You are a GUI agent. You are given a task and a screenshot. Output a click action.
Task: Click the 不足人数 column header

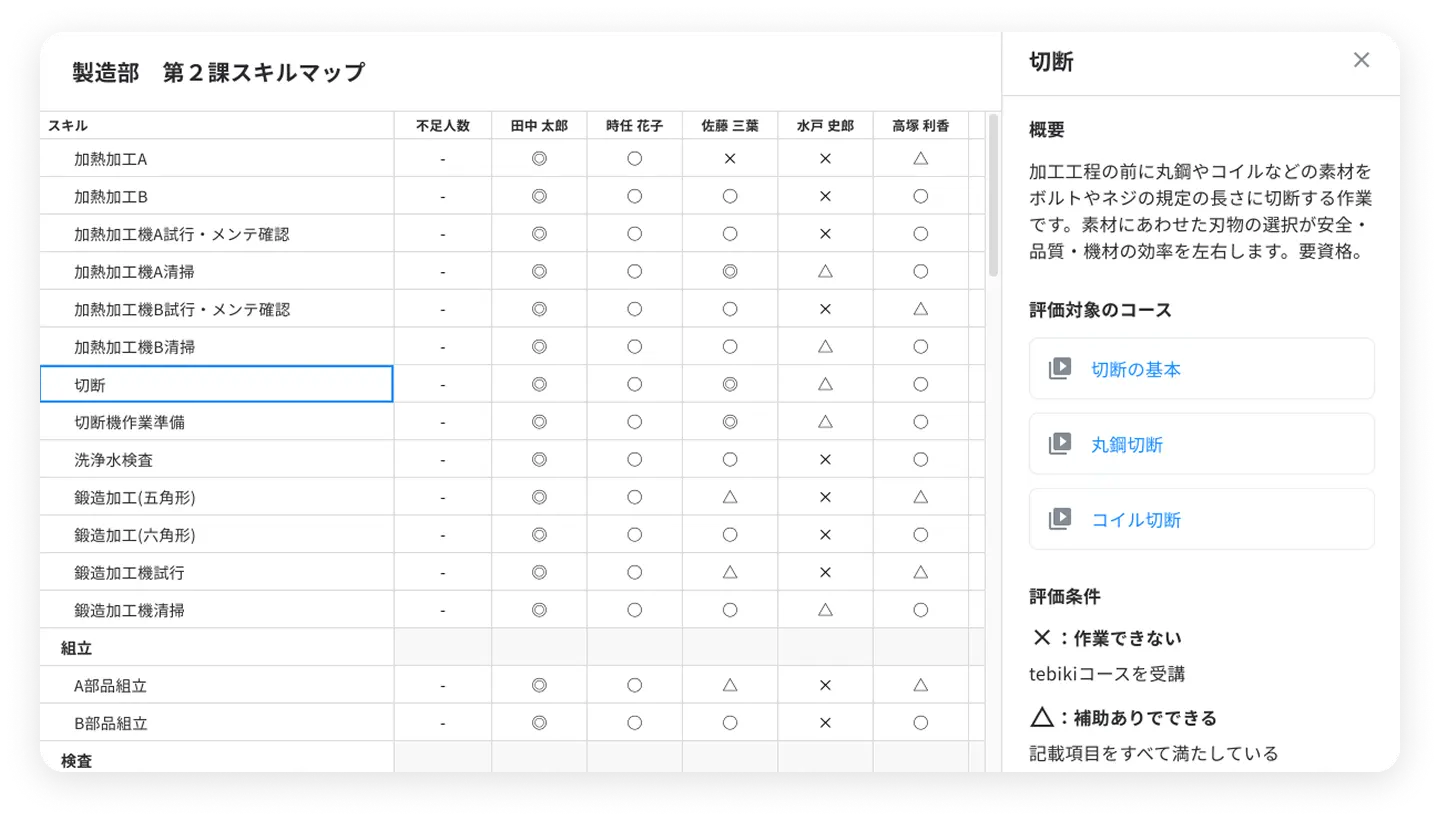(x=443, y=126)
